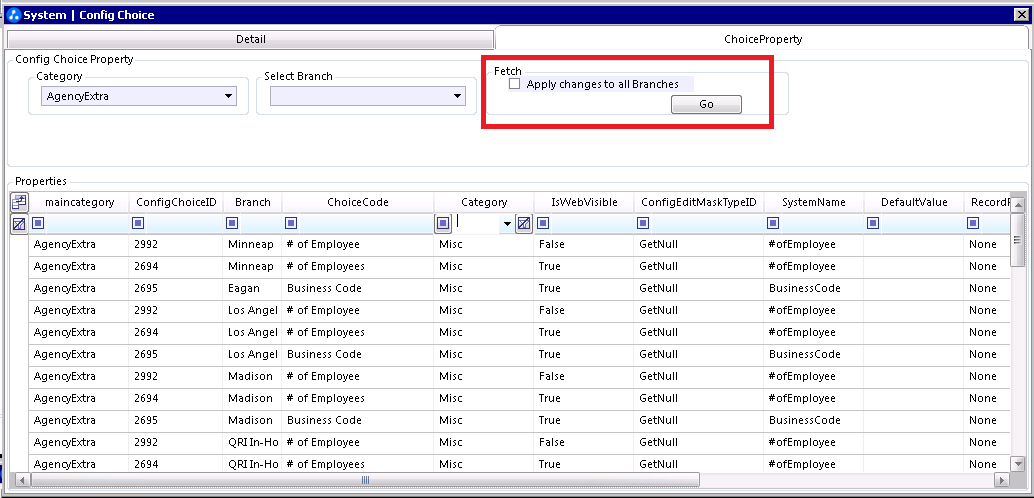Open filter operator for DefaultValue column
Viewport: 1034px width, 498px height.
[x=872, y=224]
